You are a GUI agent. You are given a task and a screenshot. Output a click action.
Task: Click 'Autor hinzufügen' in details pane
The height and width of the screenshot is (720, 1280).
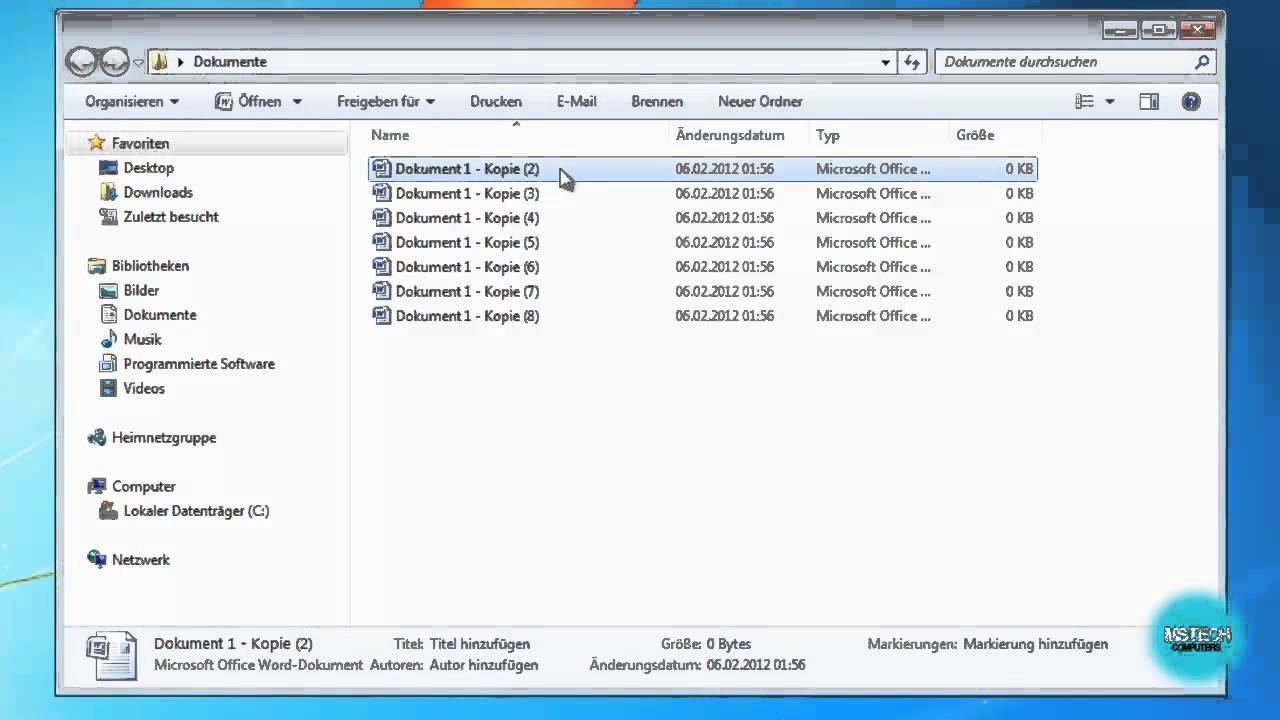484,665
